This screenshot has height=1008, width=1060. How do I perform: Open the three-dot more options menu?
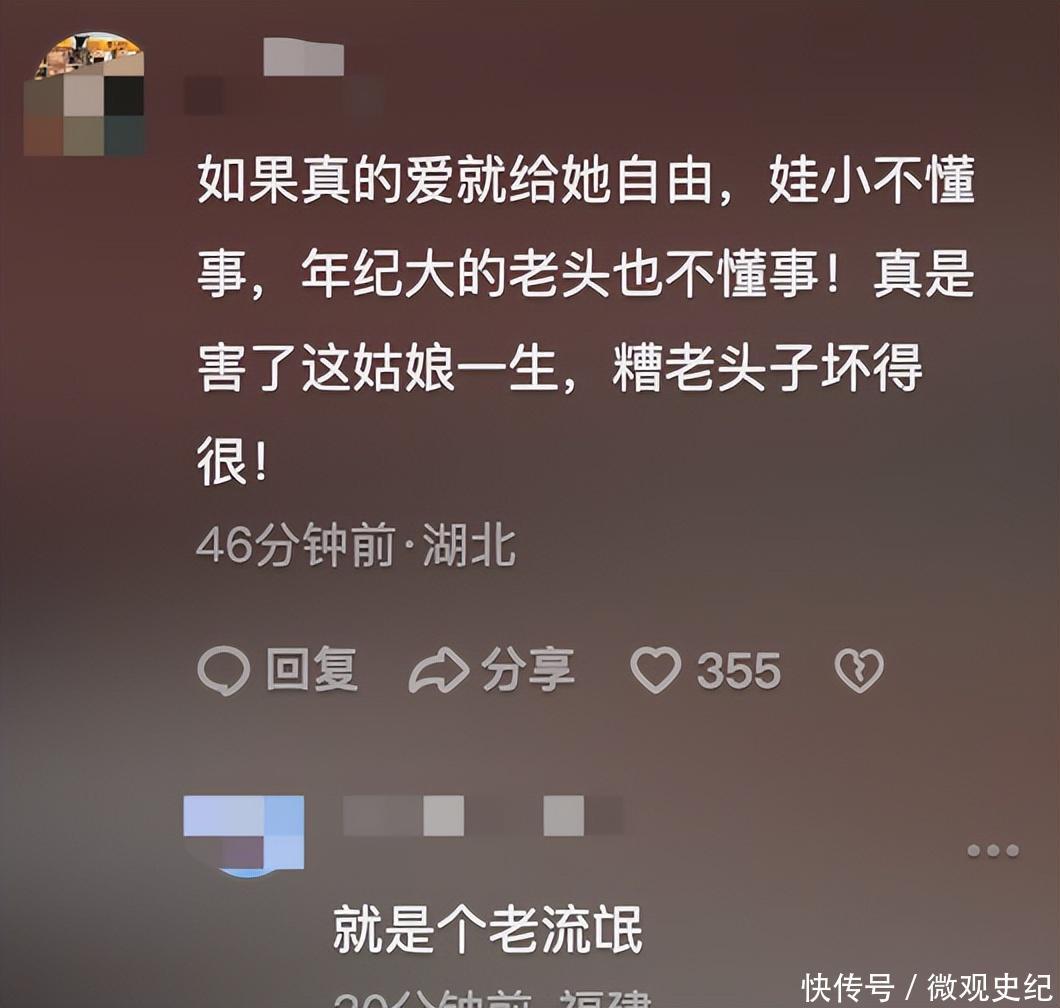992,850
